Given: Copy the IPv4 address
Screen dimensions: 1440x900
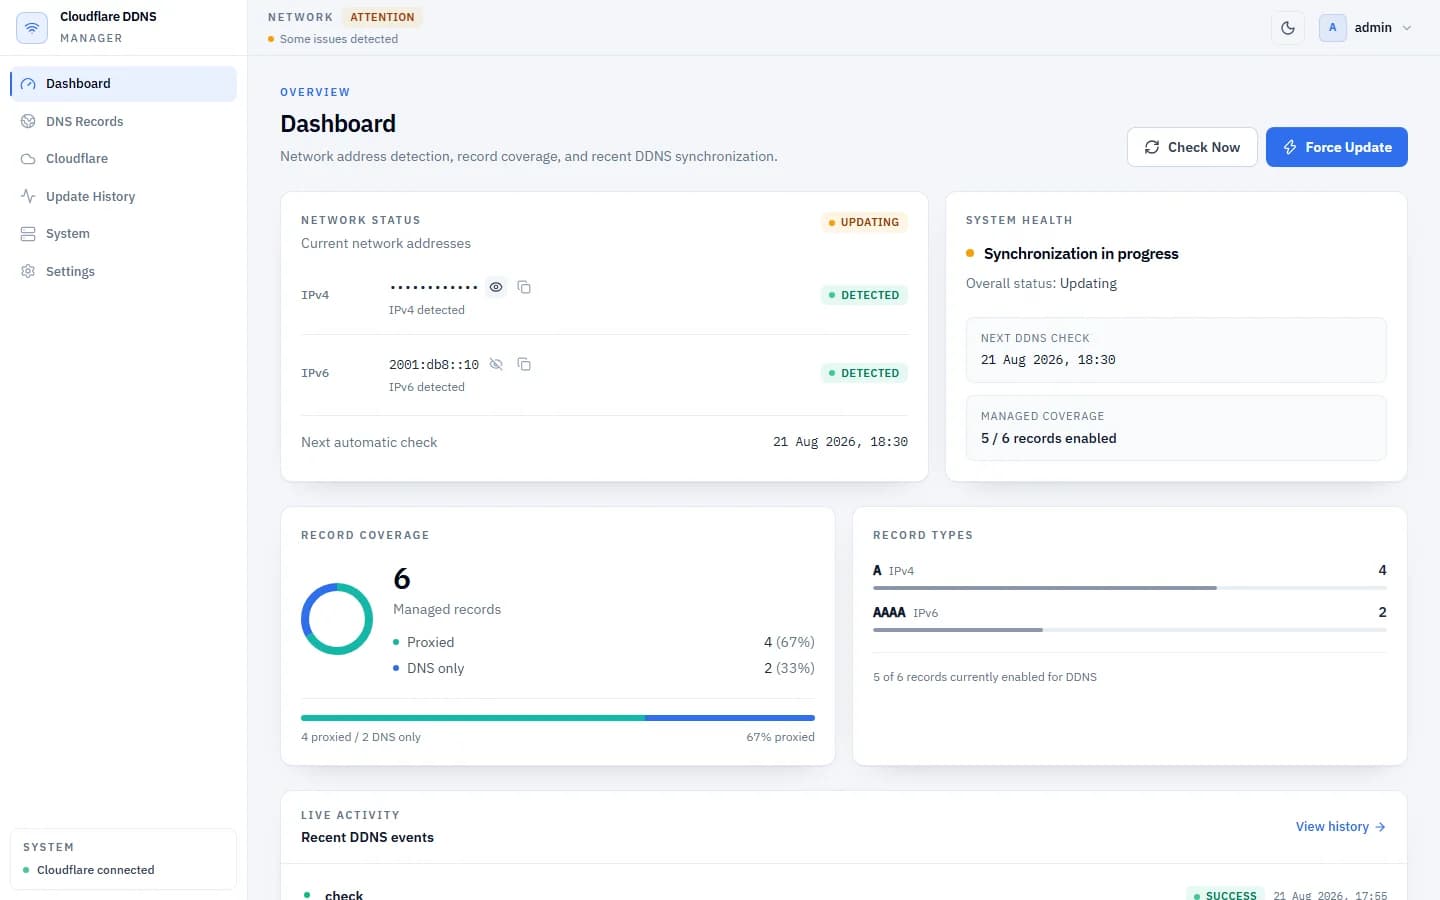Looking at the screenshot, I should pos(524,287).
